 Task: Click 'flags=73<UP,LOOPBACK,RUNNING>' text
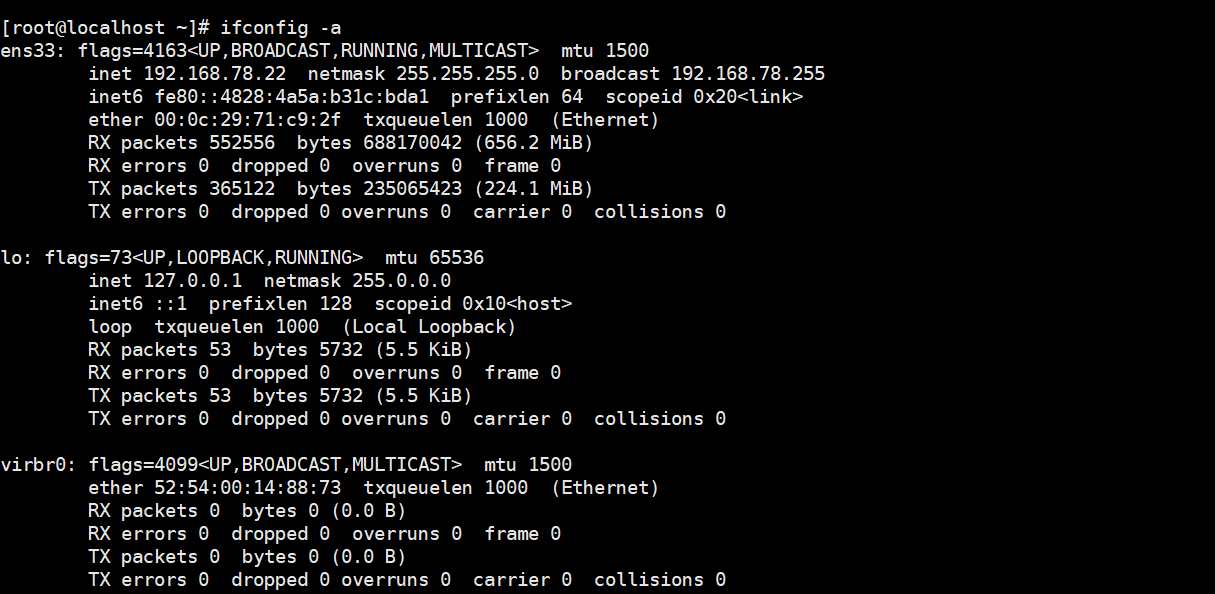click(204, 258)
